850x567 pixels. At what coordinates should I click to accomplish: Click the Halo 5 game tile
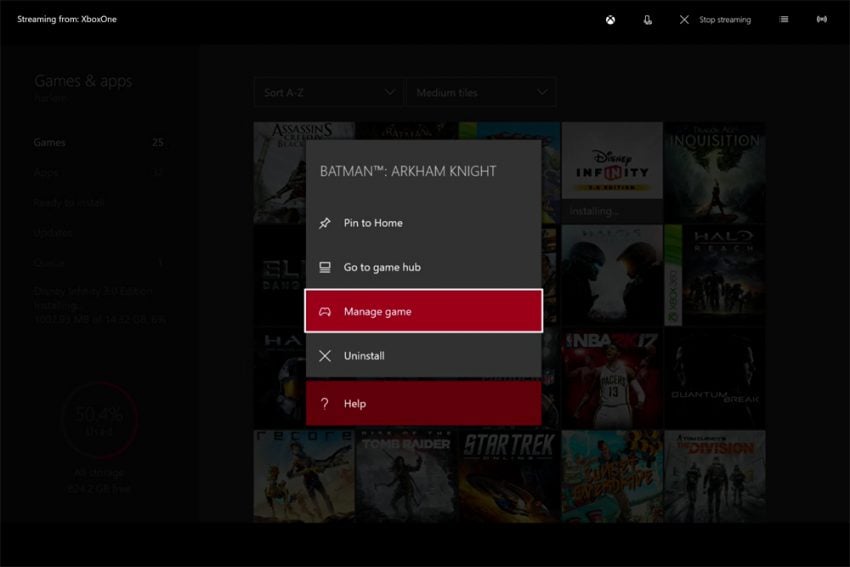pyautogui.click(x=612, y=275)
